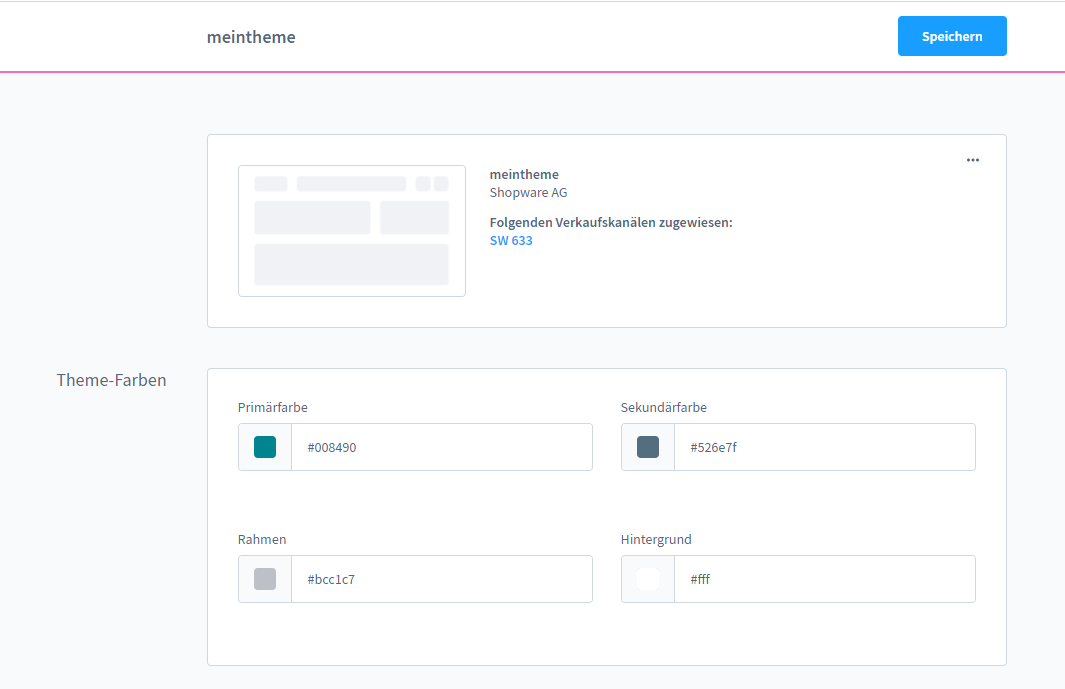
Task: Select the Shopware AG author text
Action: pos(528,192)
